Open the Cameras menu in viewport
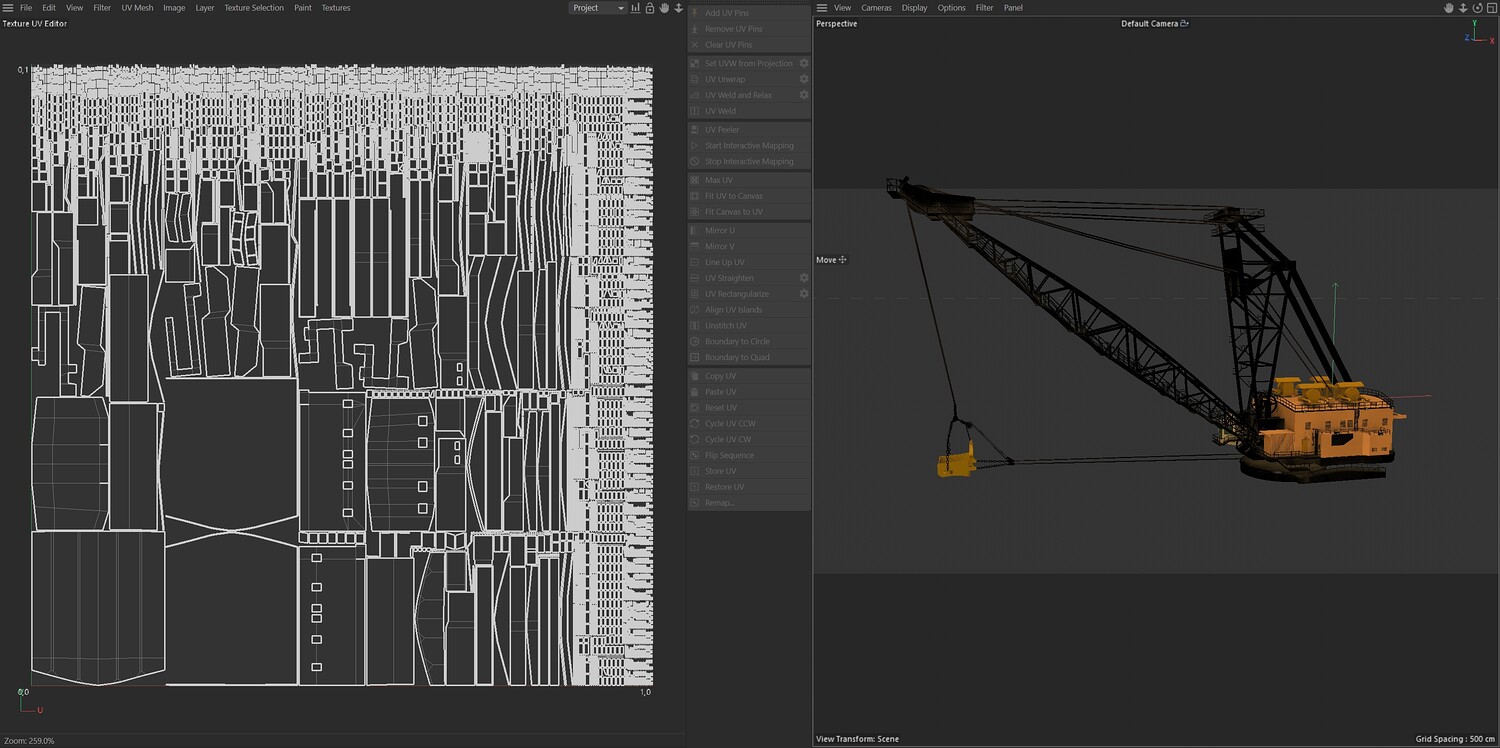1500x748 pixels. [x=876, y=8]
